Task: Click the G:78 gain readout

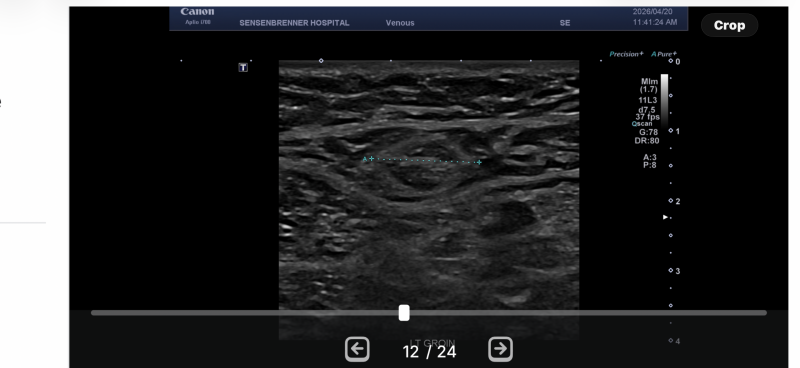Action: 648,132
